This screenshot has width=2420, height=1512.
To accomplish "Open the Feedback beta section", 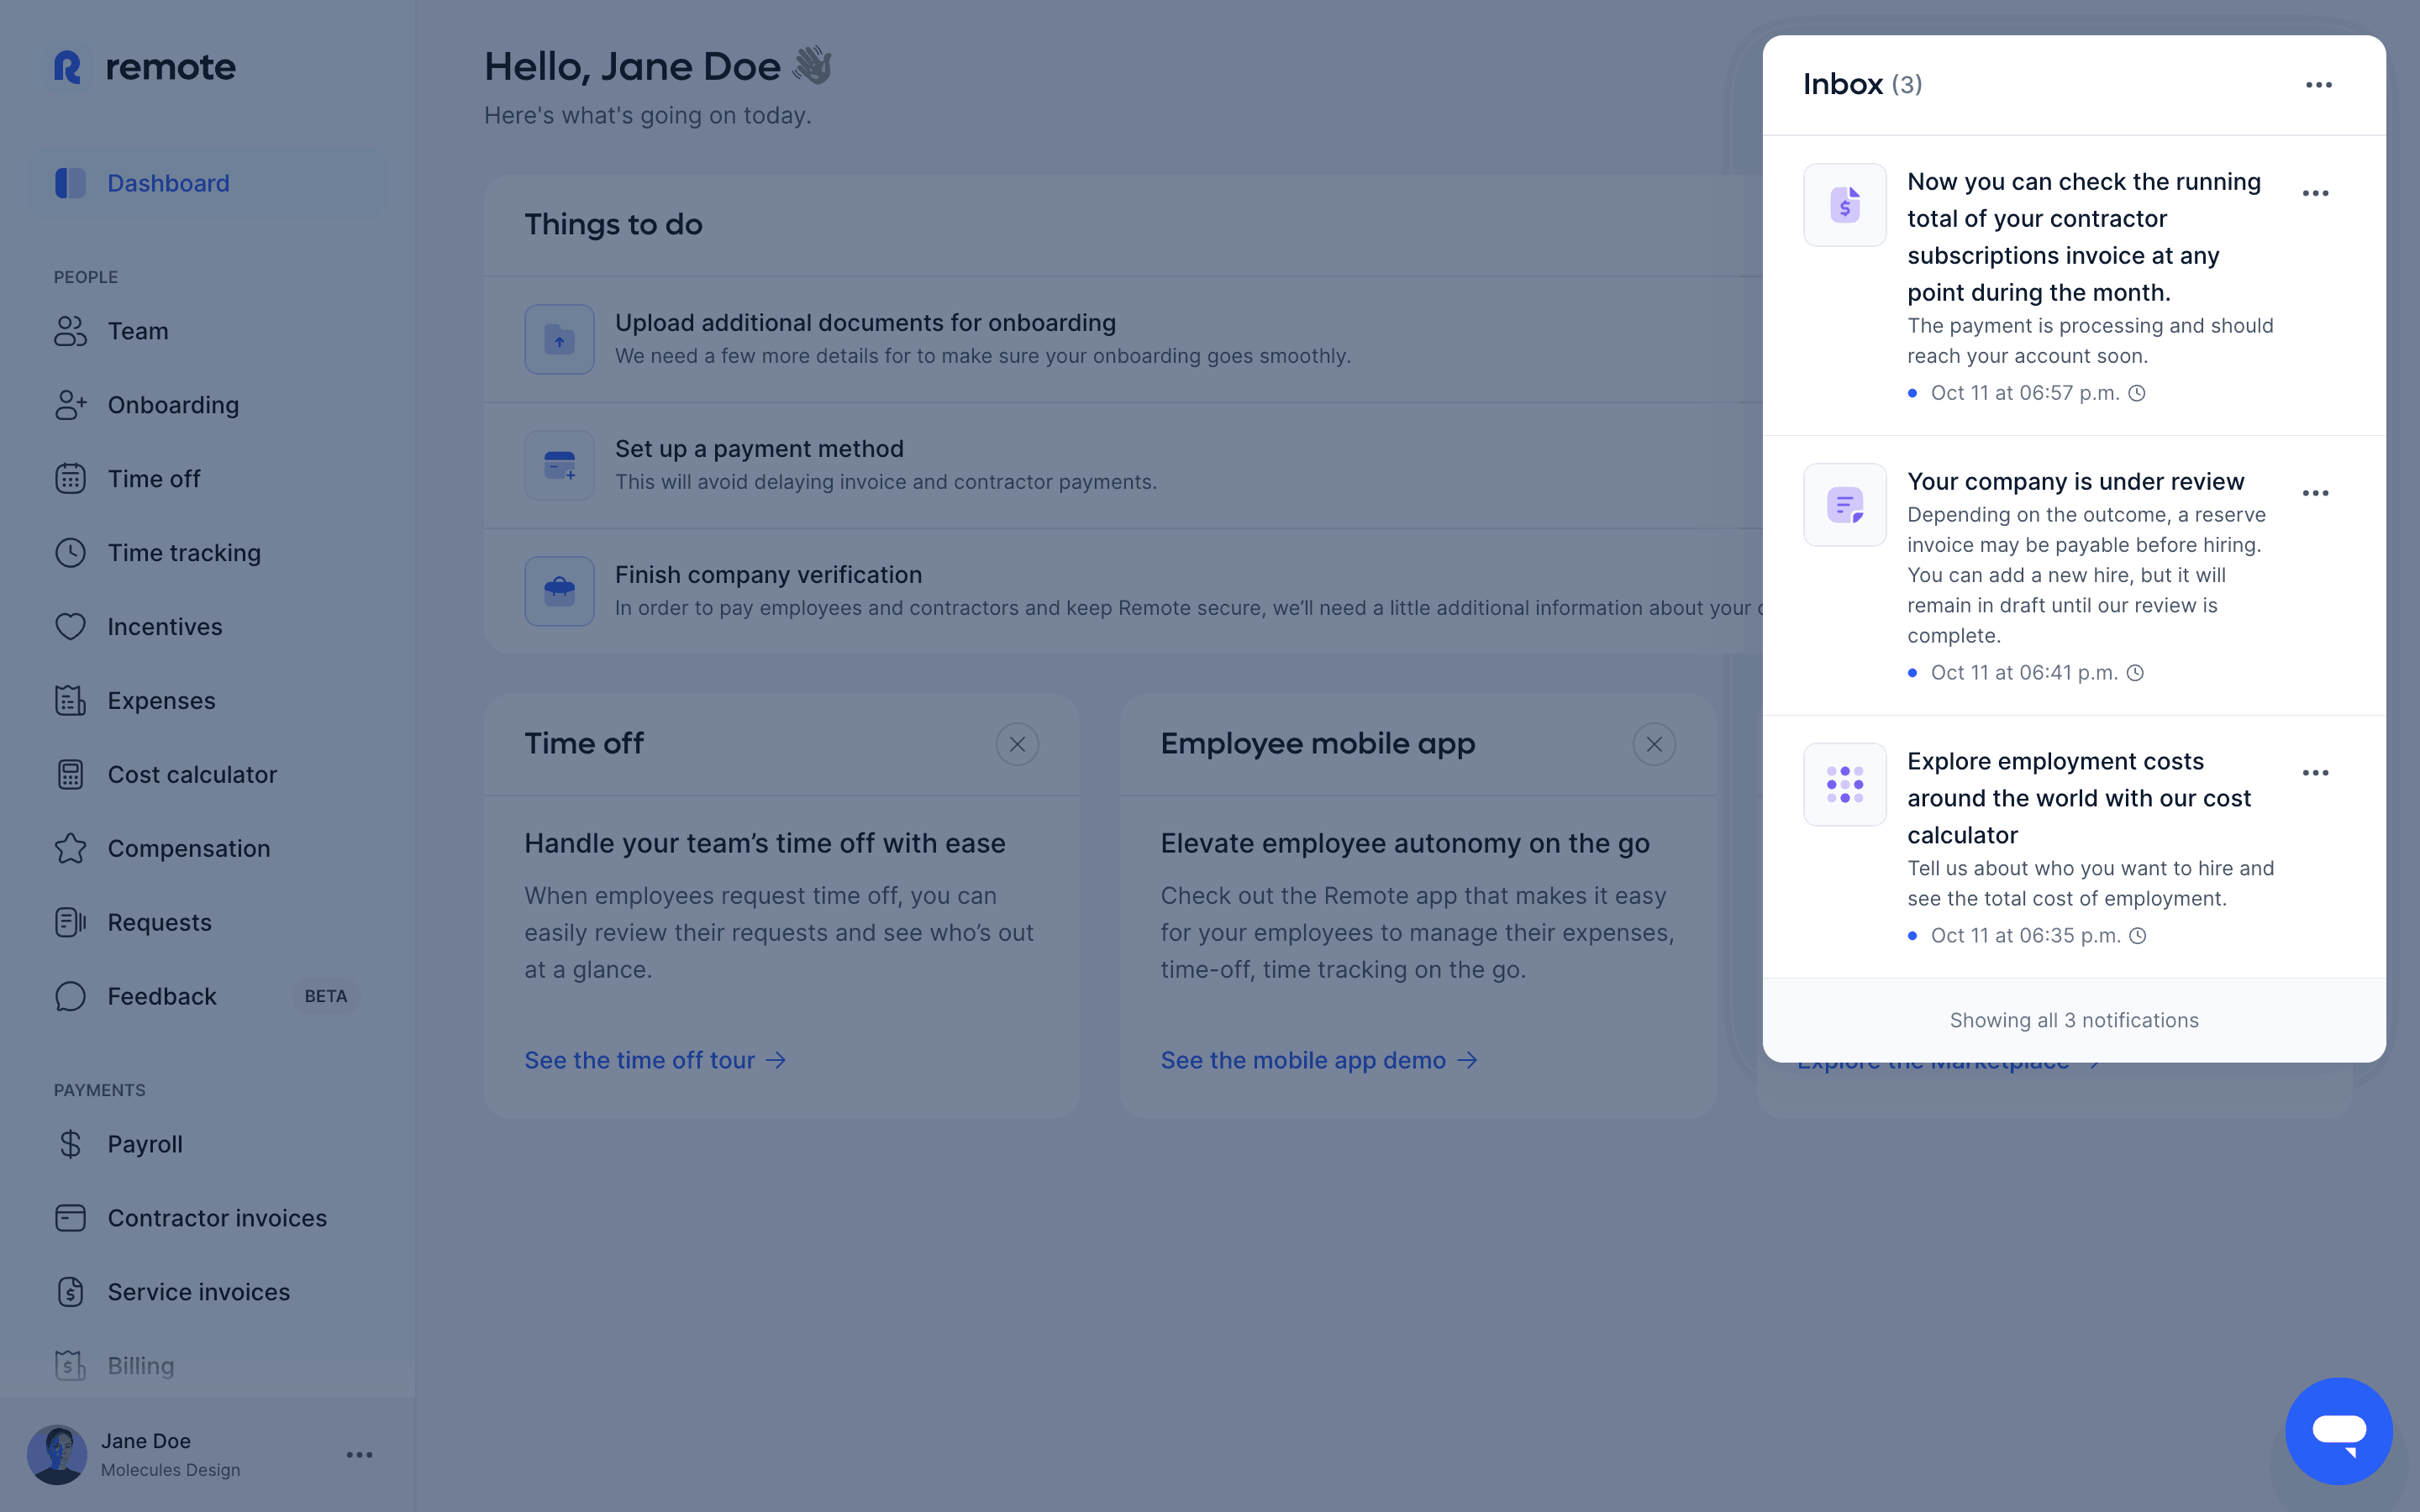I will pyautogui.click(x=161, y=996).
